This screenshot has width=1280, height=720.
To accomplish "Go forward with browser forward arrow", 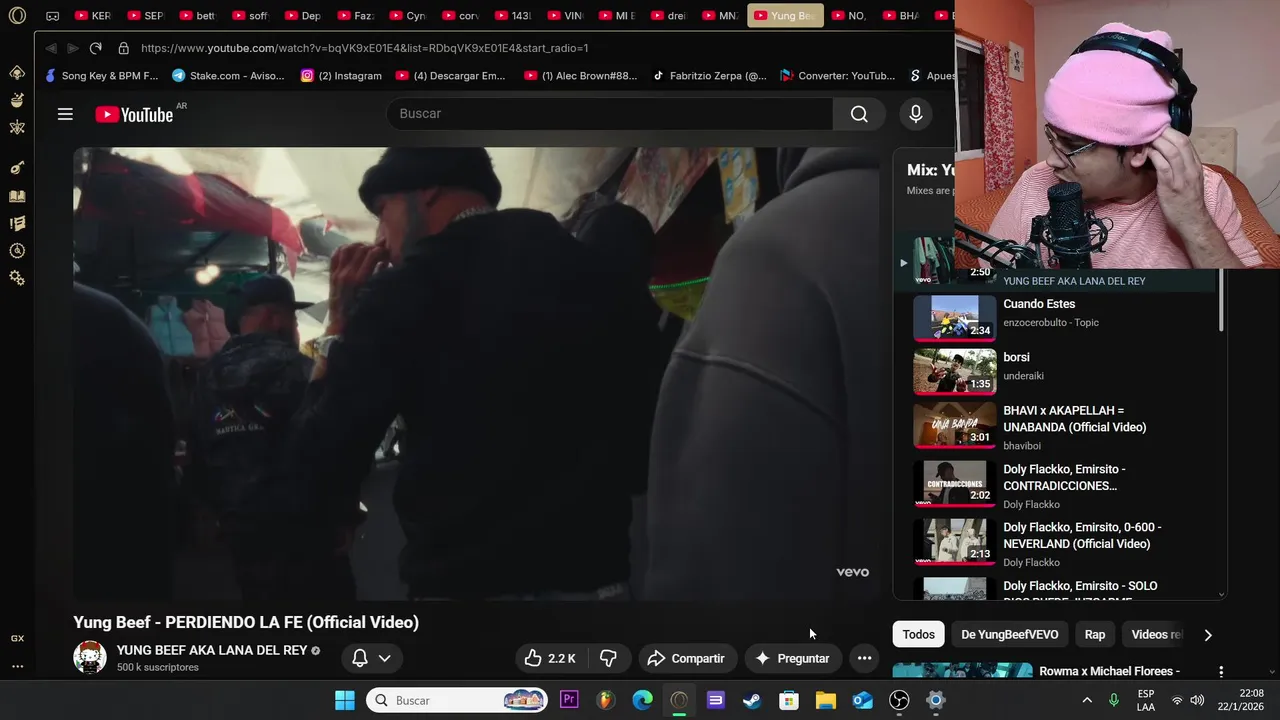I will [x=72, y=48].
